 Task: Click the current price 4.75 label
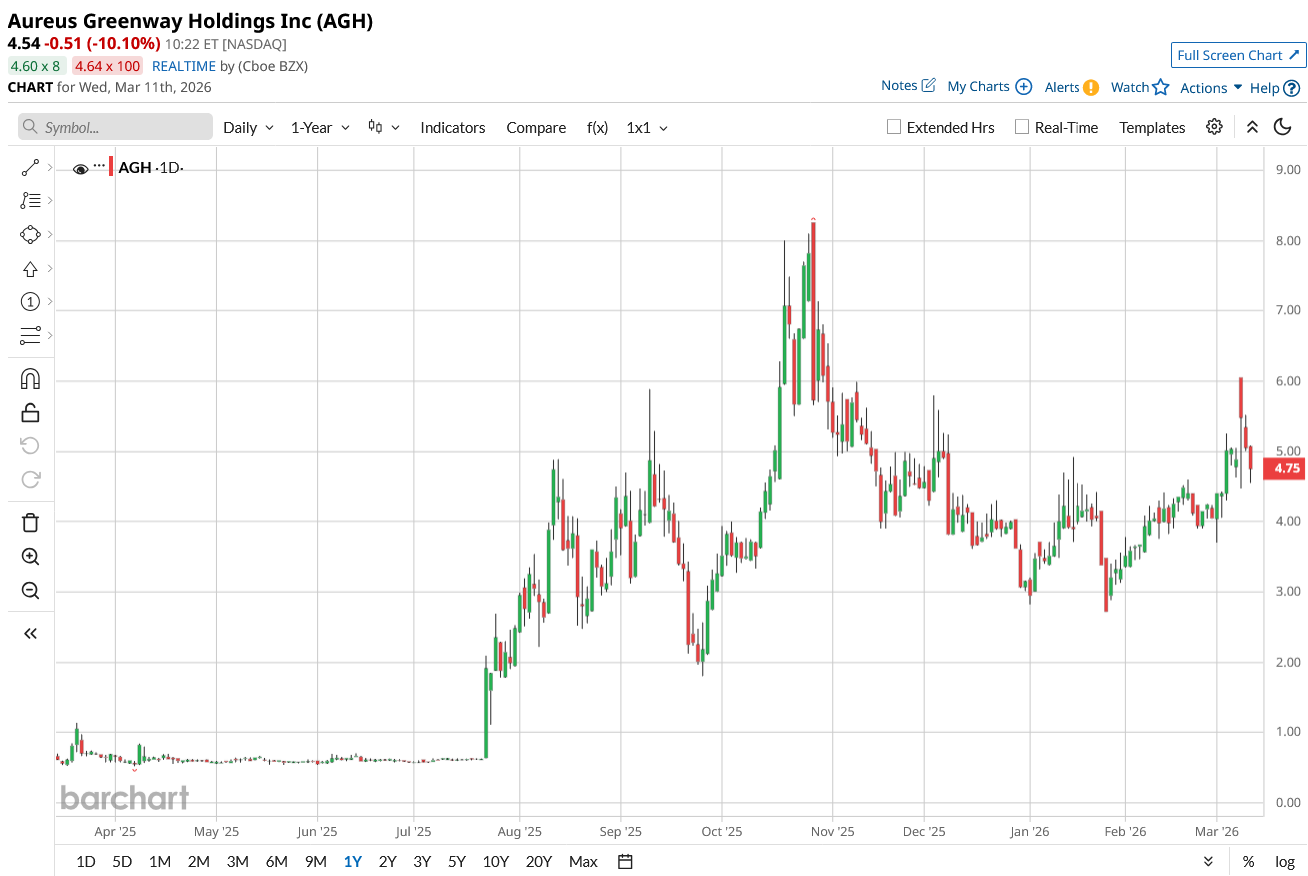[x=1284, y=468]
